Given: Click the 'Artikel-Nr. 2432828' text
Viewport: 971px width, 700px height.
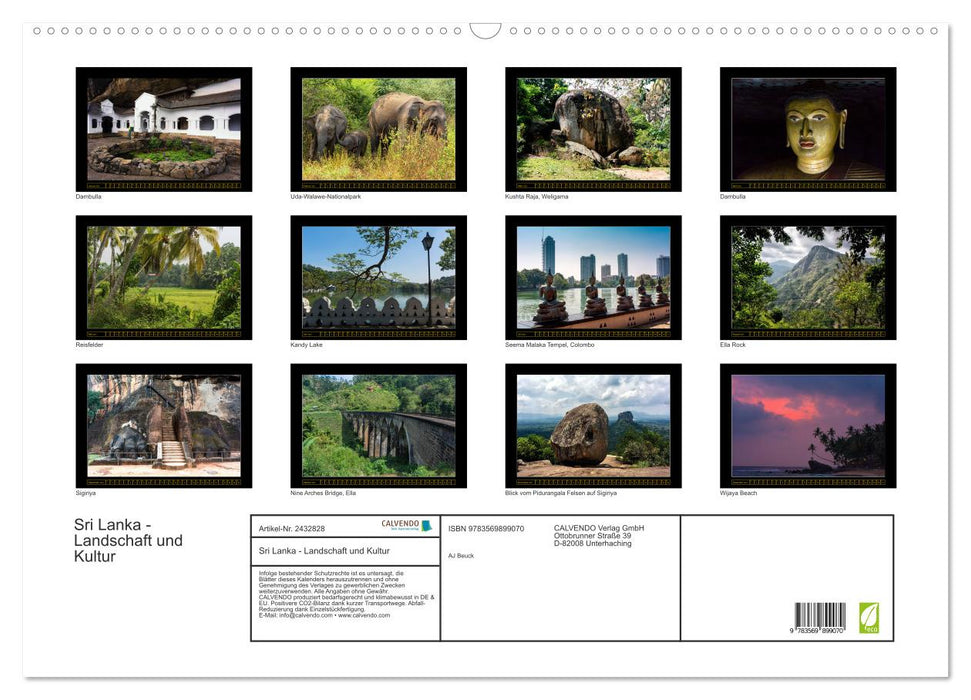Looking at the screenshot, I should click(x=292, y=528).
